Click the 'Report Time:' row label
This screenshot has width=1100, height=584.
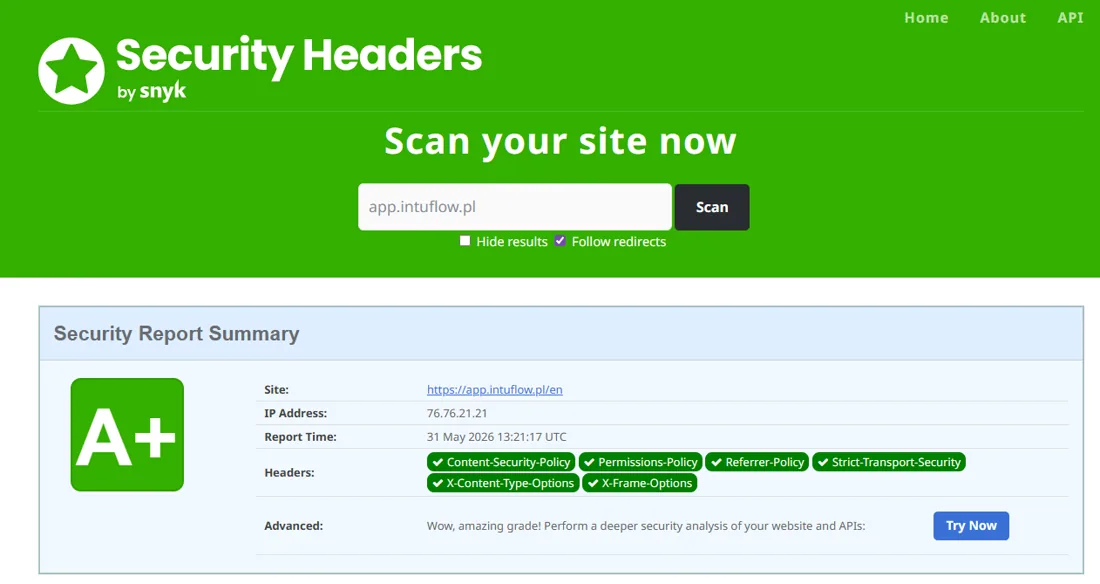[300, 437]
